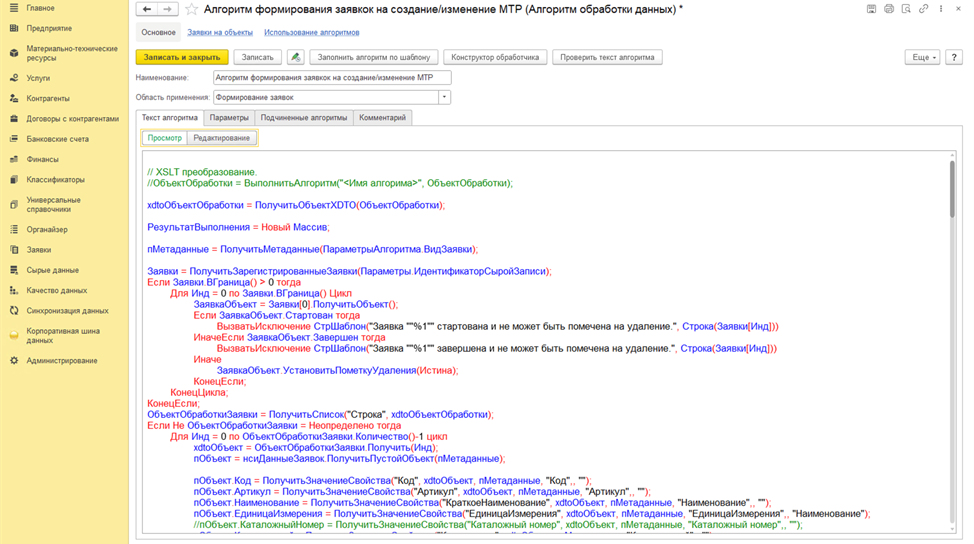
Task: Open the Параметры tab
Action: click(x=229, y=118)
